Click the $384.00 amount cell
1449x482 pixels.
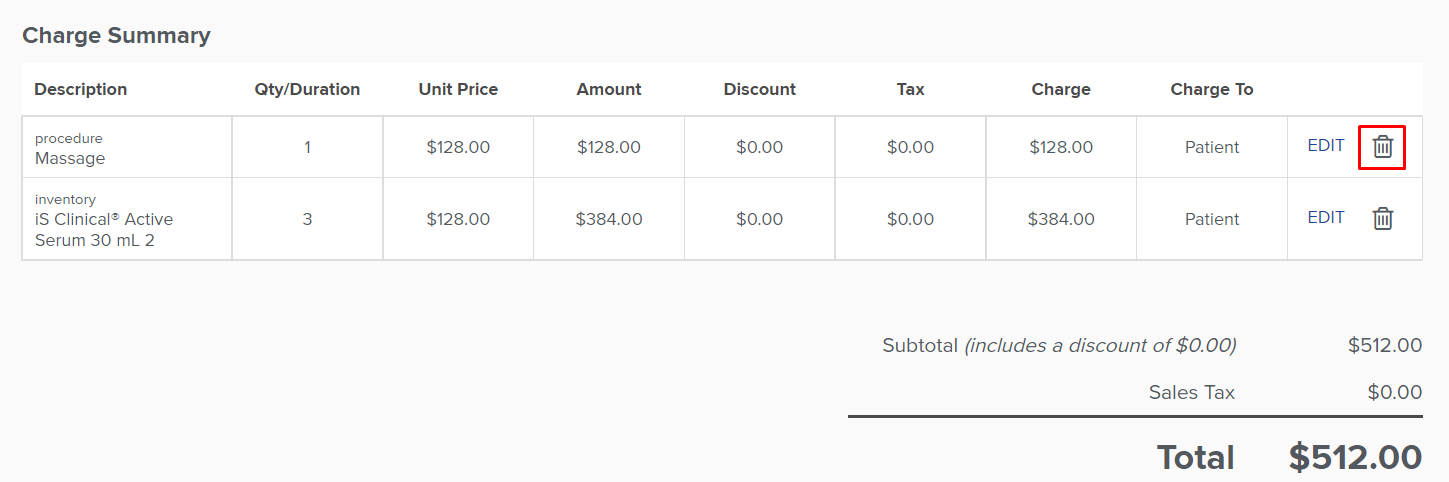coord(609,219)
